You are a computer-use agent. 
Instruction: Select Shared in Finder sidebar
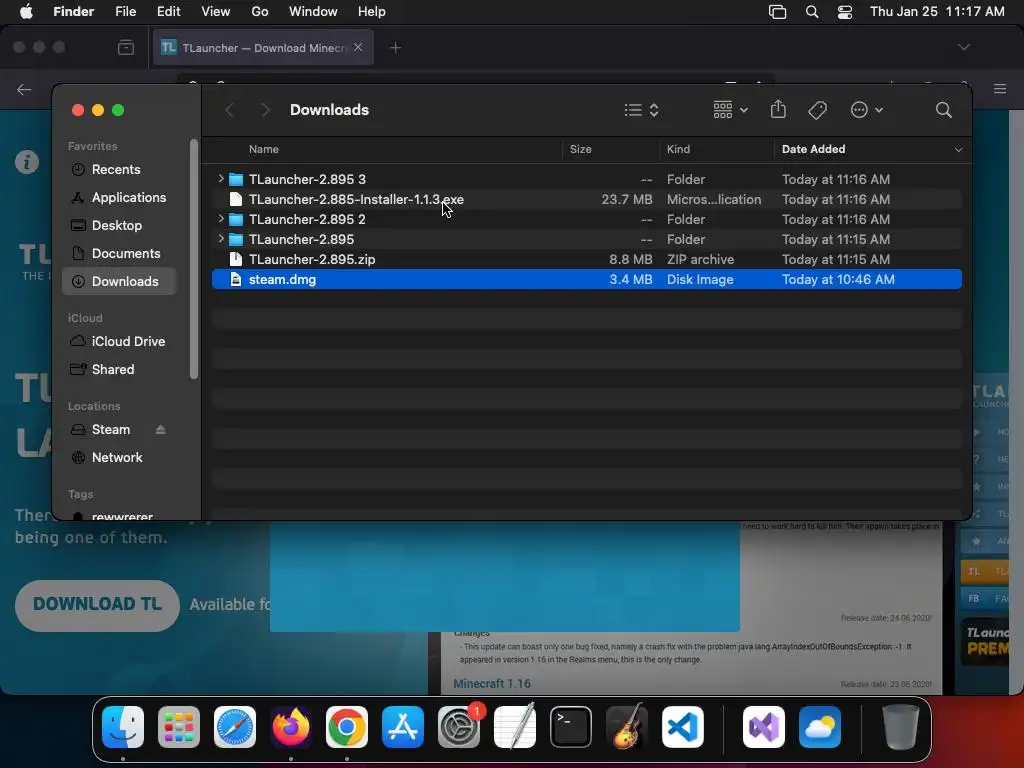pyautogui.click(x=120, y=370)
